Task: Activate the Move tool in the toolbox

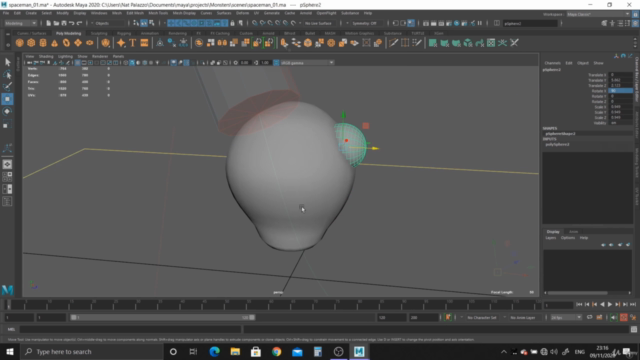Action: coord(7,99)
